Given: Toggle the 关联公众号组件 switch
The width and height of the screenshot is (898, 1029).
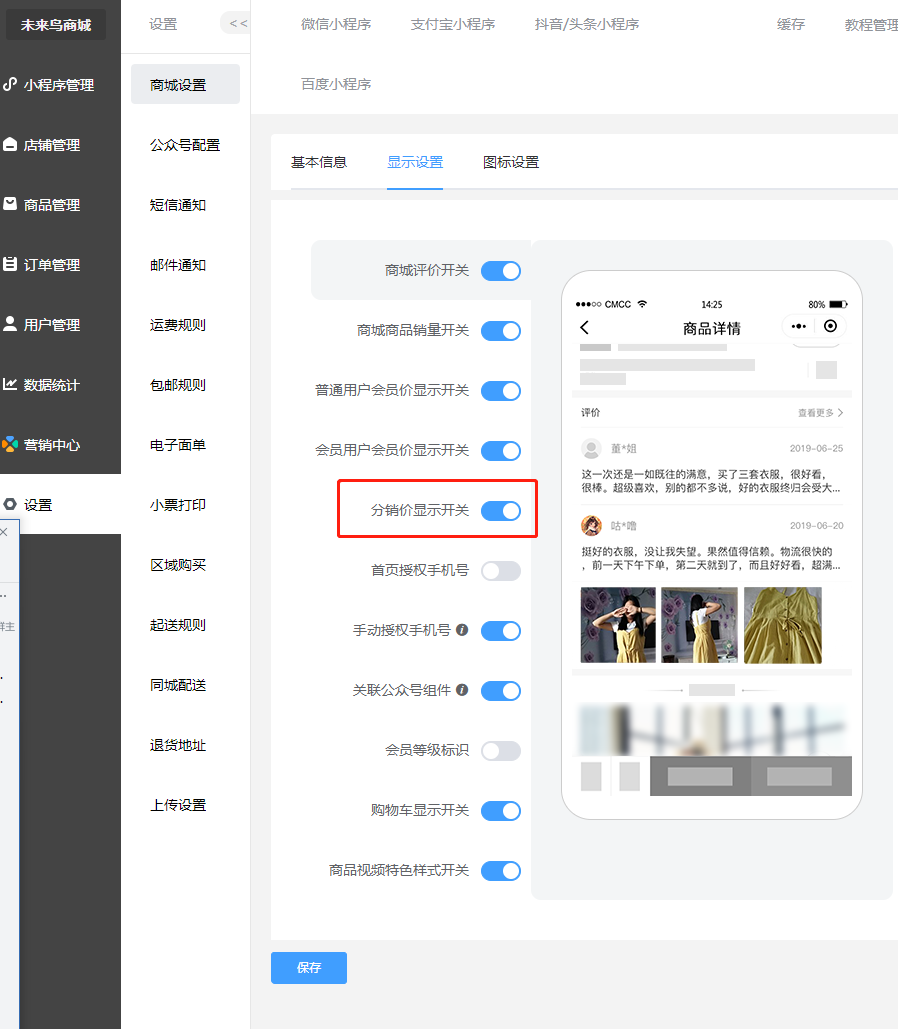Looking at the screenshot, I should [x=501, y=690].
